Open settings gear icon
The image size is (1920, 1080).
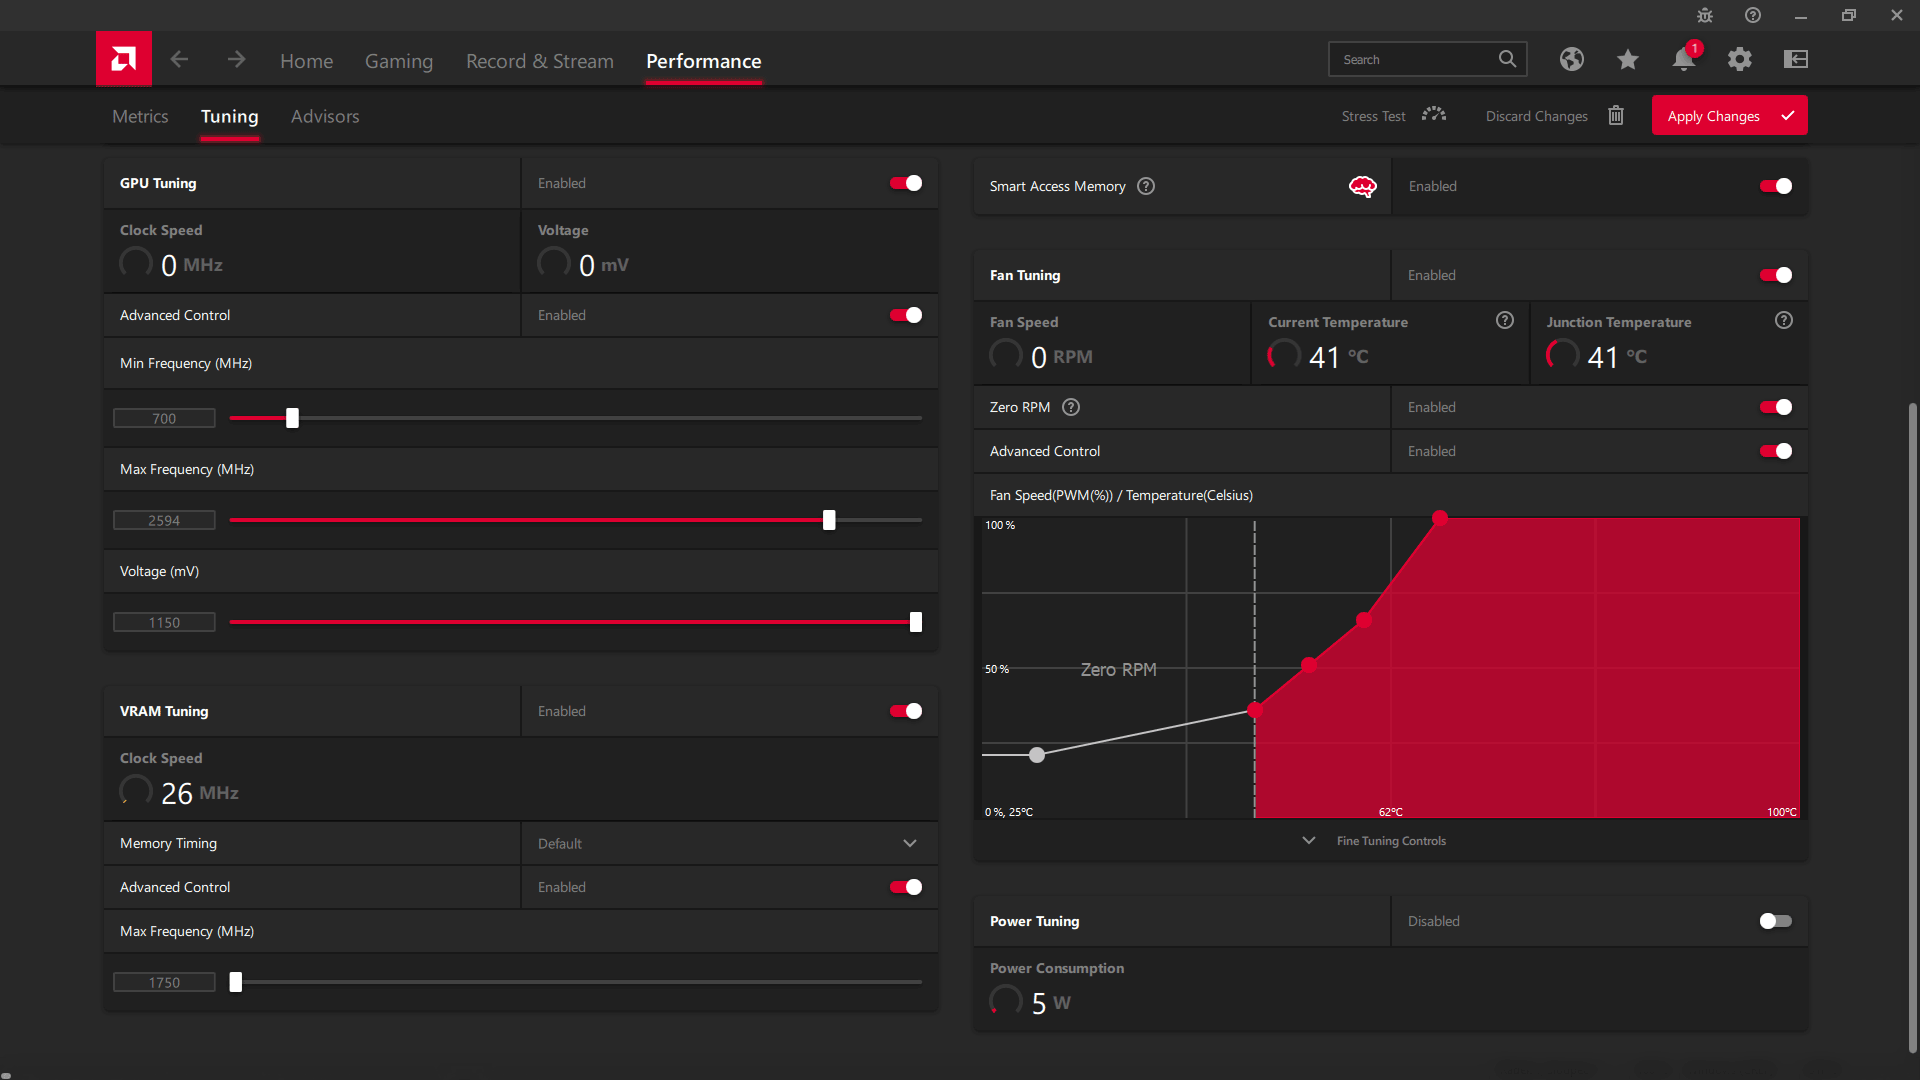click(1740, 59)
